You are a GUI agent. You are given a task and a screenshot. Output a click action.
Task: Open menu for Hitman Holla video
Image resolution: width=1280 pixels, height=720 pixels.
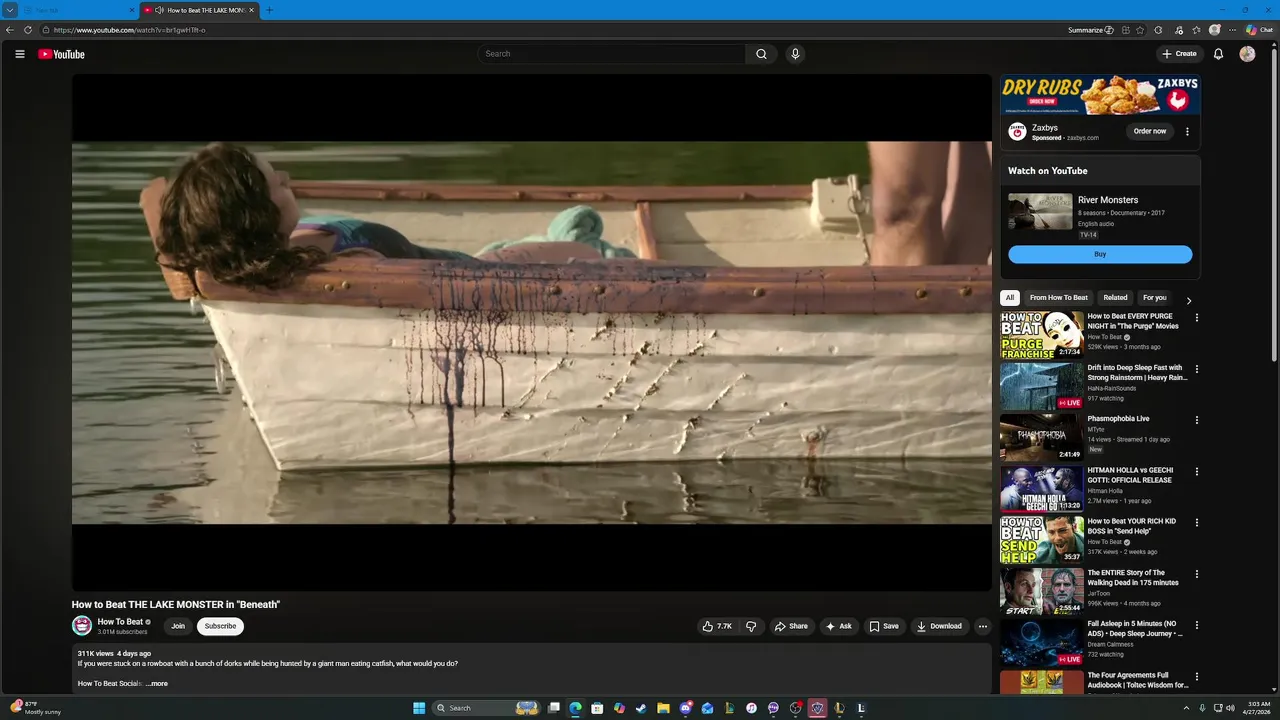[1196, 471]
